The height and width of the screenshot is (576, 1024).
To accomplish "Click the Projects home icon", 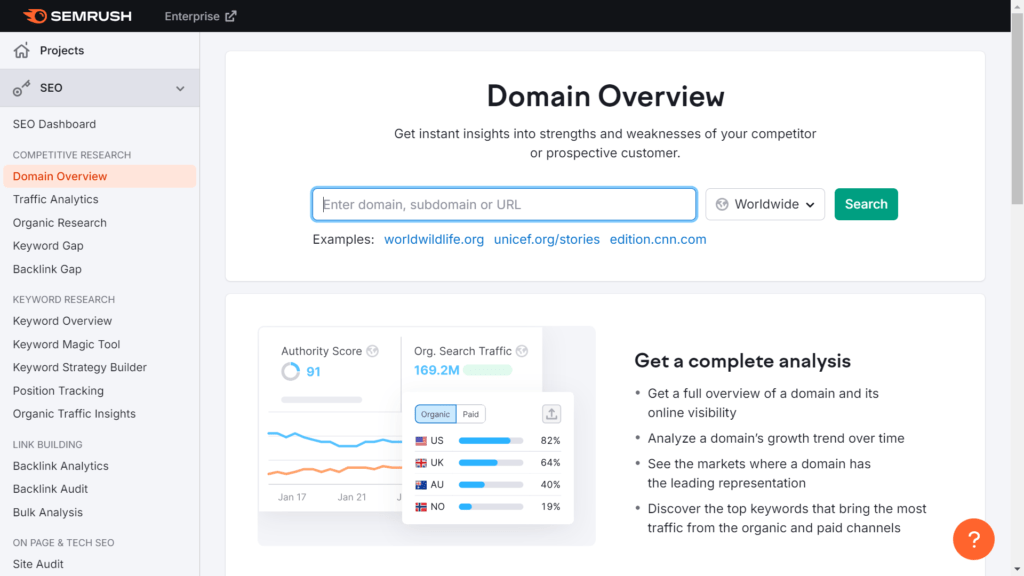I will pyautogui.click(x=22, y=50).
